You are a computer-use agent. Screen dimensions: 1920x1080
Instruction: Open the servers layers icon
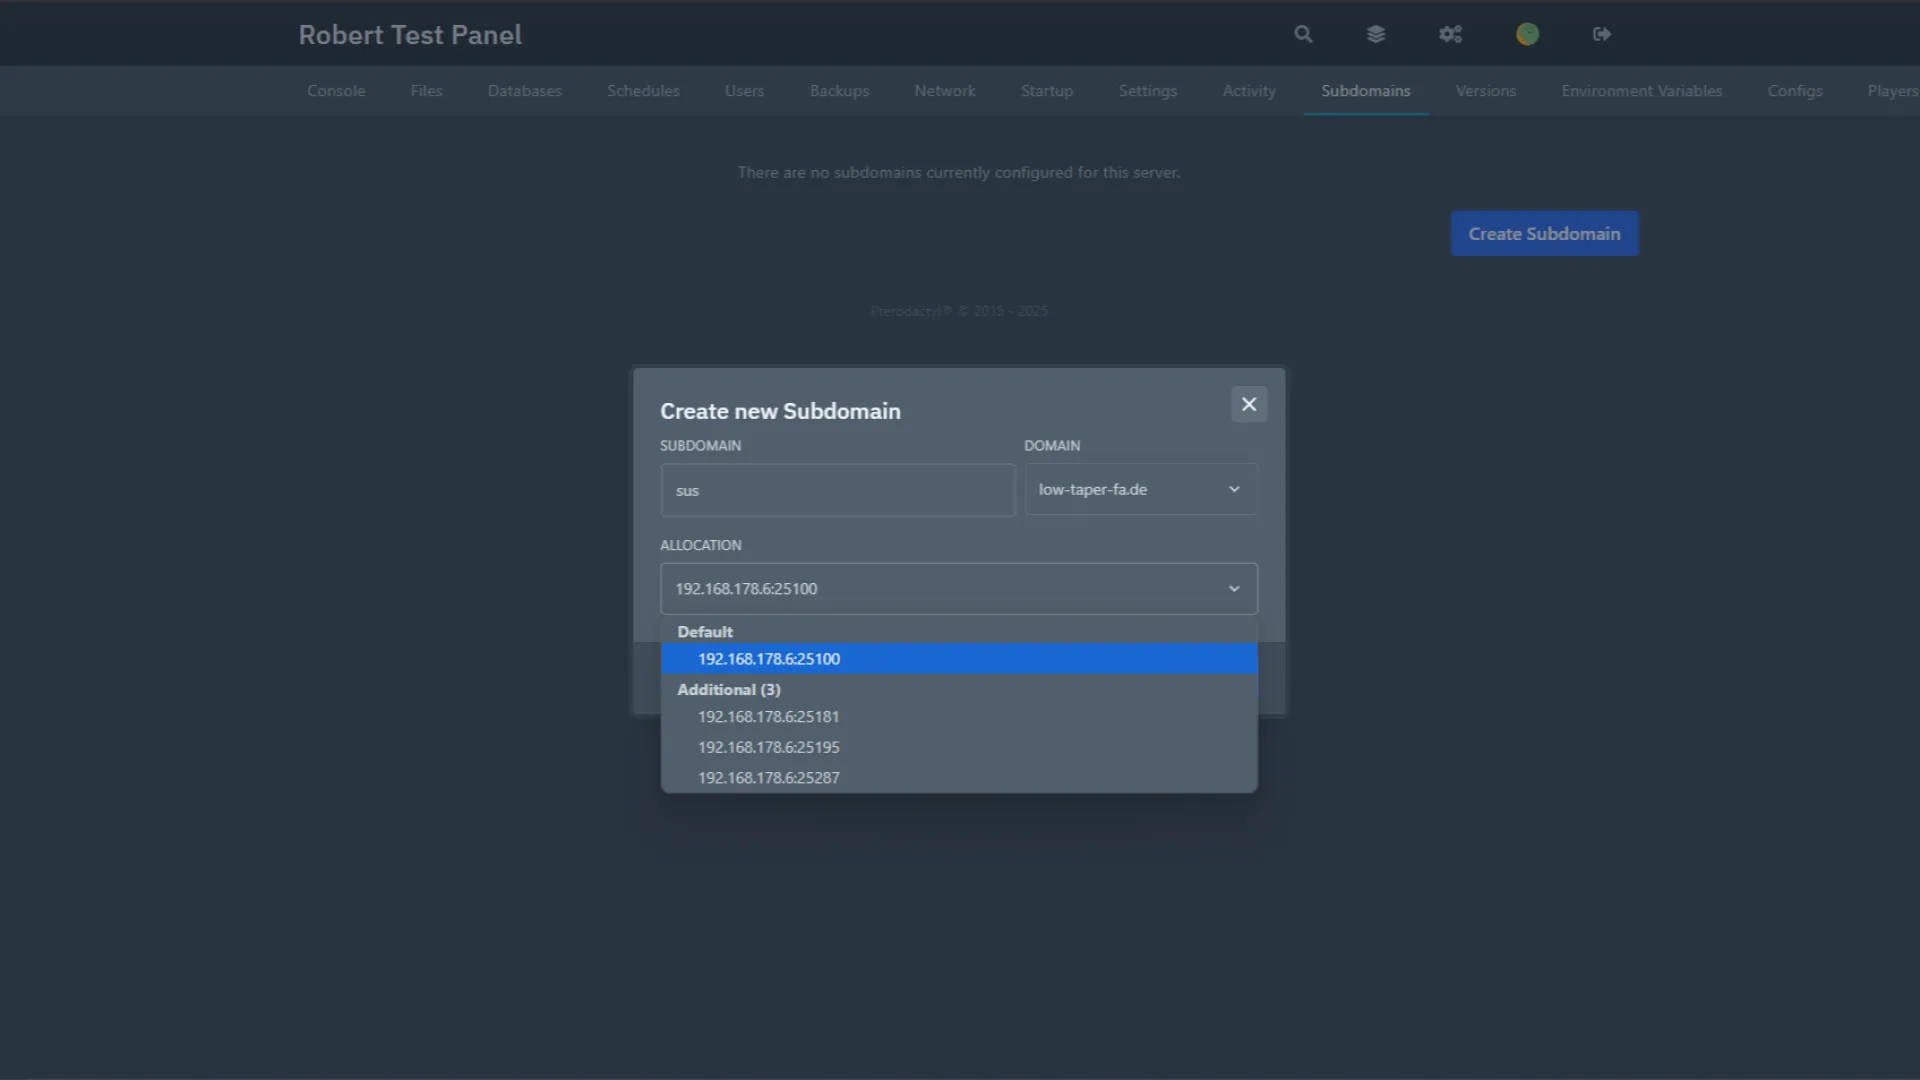tap(1376, 34)
